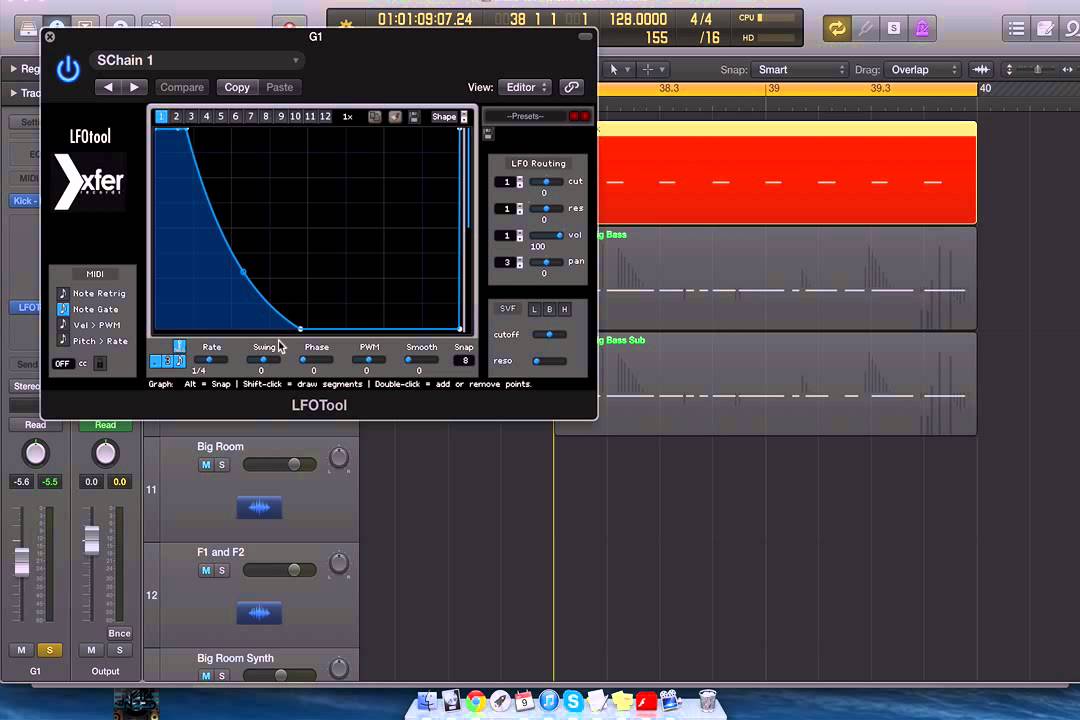Open the List Editors in Logic's toolbar

pos(1017,28)
